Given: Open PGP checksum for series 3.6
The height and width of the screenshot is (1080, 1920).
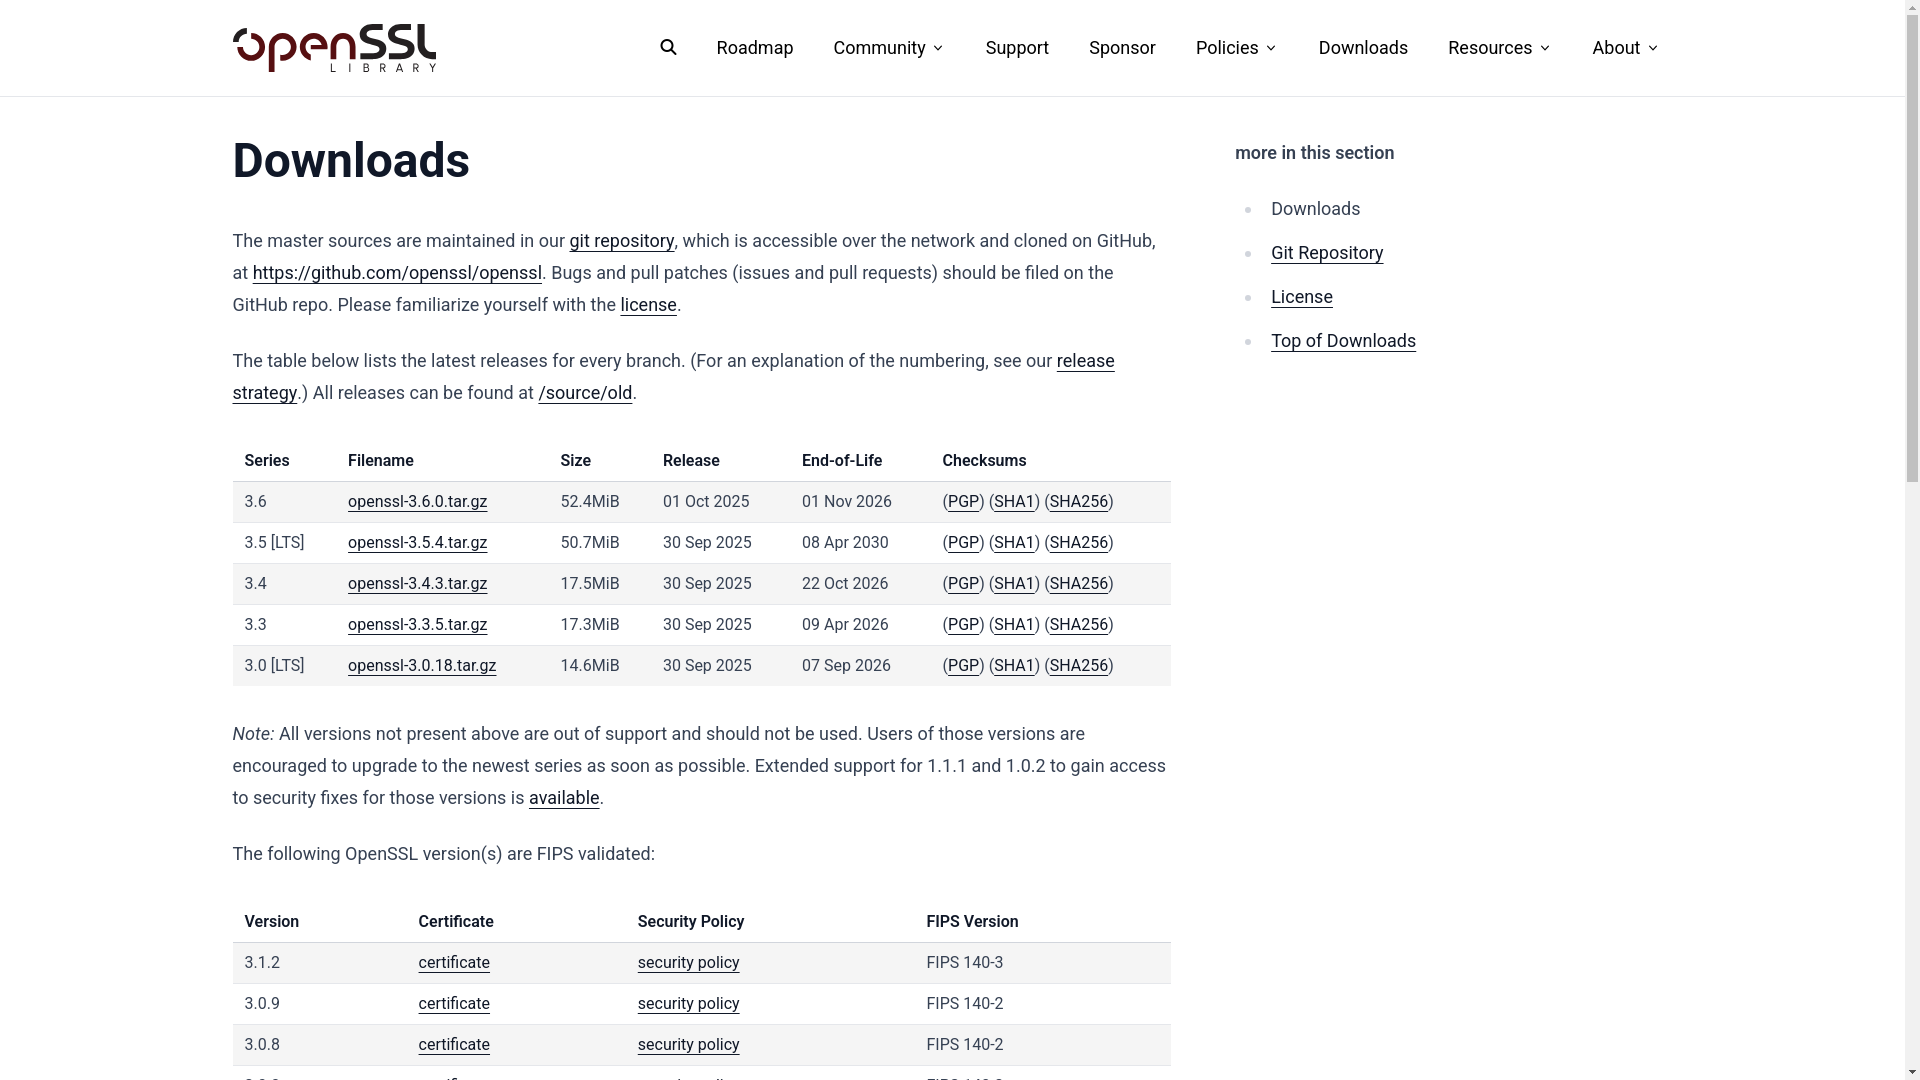Looking at the screenshot, I should coord(963,502).
